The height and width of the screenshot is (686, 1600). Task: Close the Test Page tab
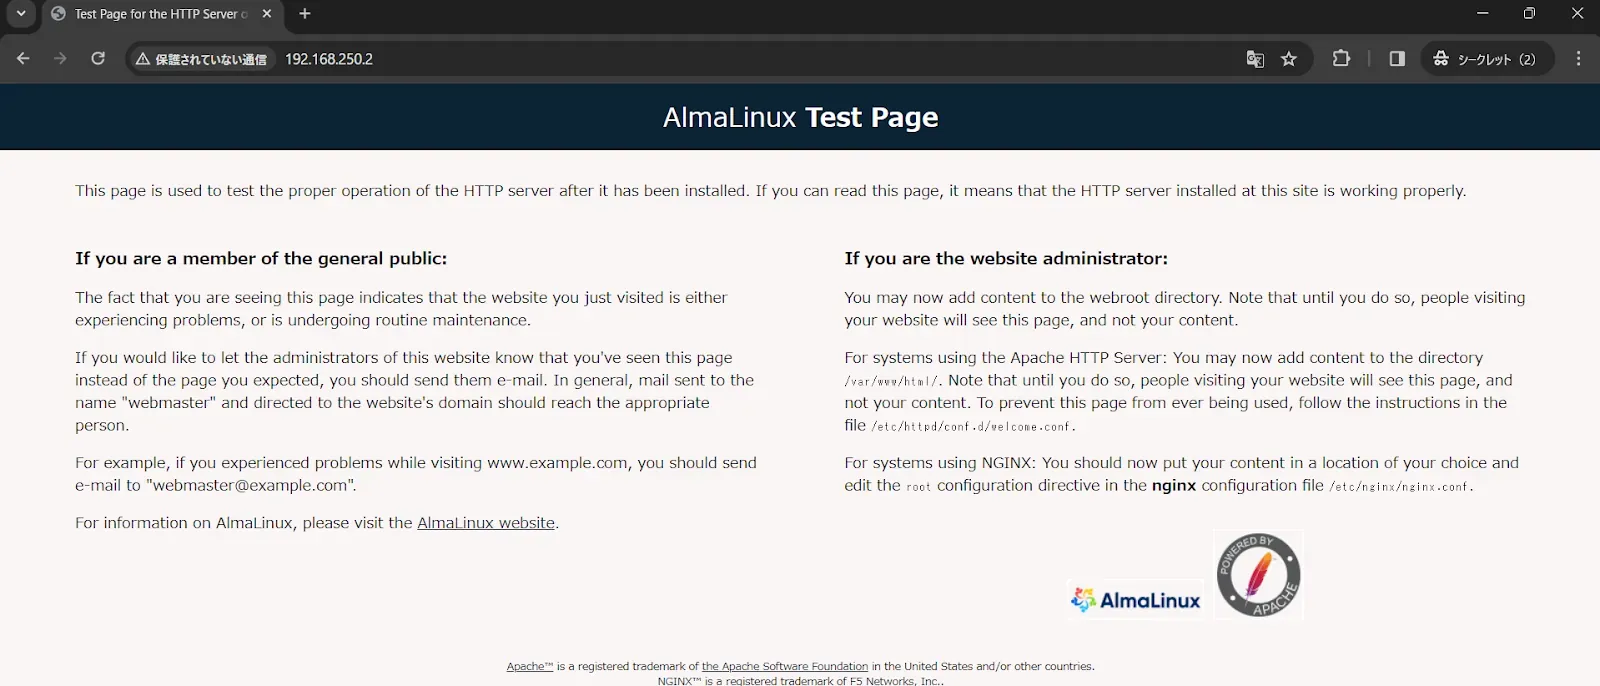click(267, 14)
